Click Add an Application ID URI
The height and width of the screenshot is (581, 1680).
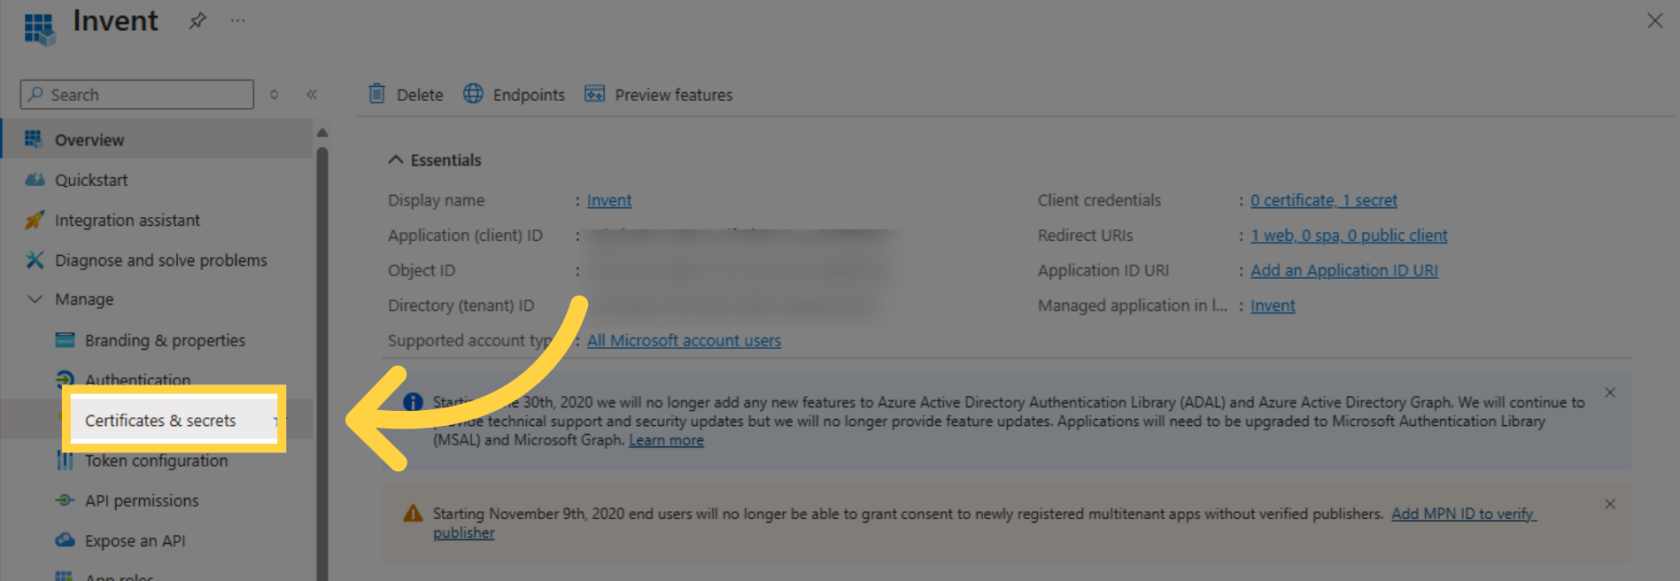pyautogui.click(x=1344, y=270)
